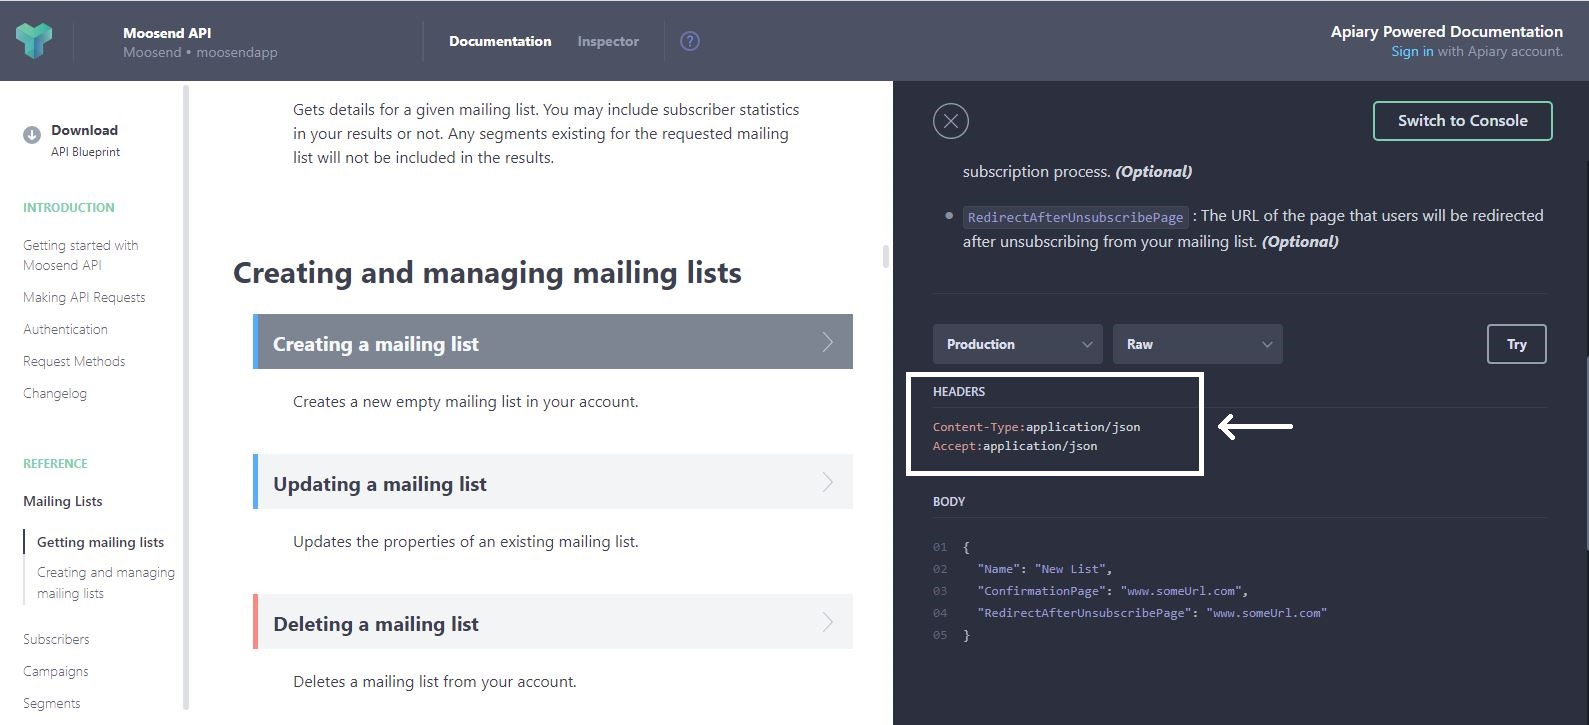The width and height of the screenshot is (1589, 725).
Task: Click the Switch to Console button
Action: [x=1463, y=121]
